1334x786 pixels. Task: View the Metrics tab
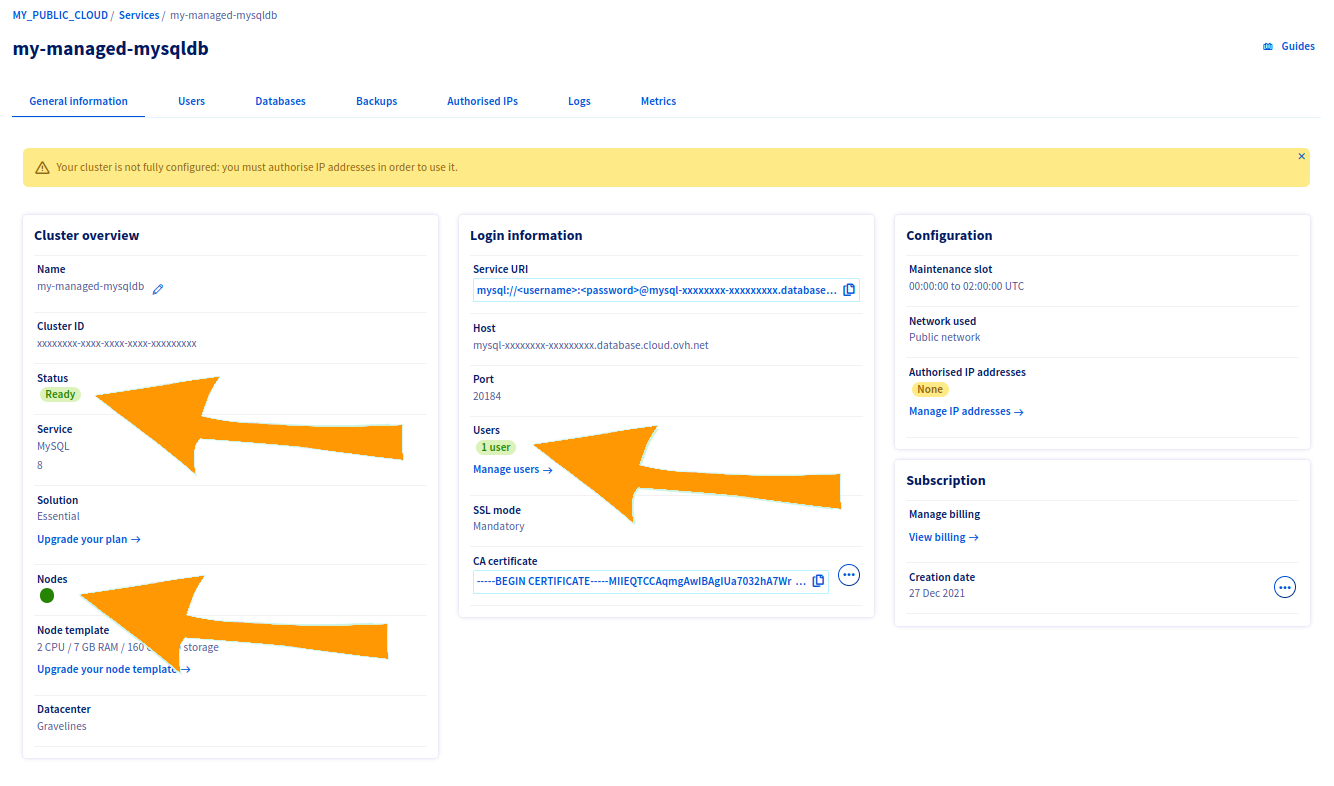point(658,101)
